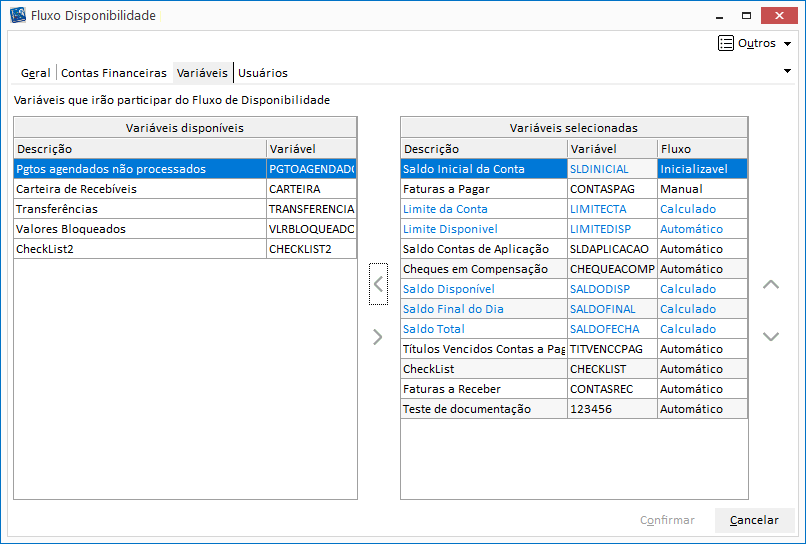The width and height of the screenshot is (806, 544).
Task: Click the Fluxo column header
Action: 702,149
